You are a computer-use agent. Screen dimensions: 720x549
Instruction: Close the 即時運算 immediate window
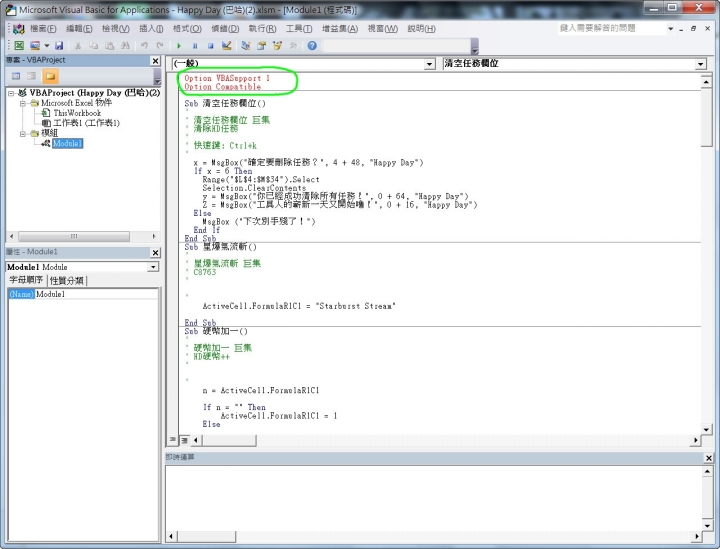coord(709,458)
